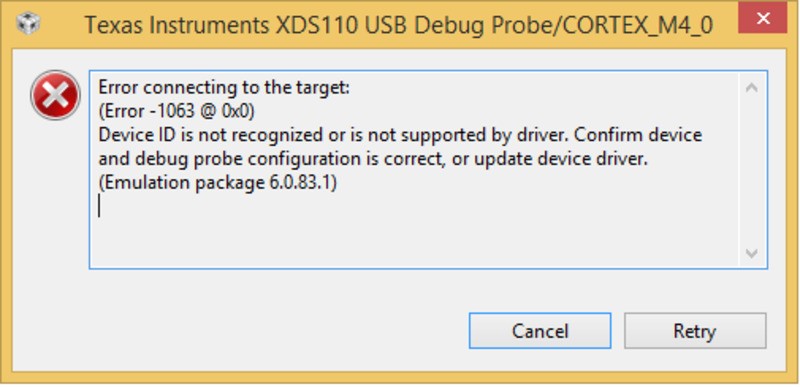Click the Retry button
Image resolution: width=800 pixels, height=387 pixels.
click(694, 331)
